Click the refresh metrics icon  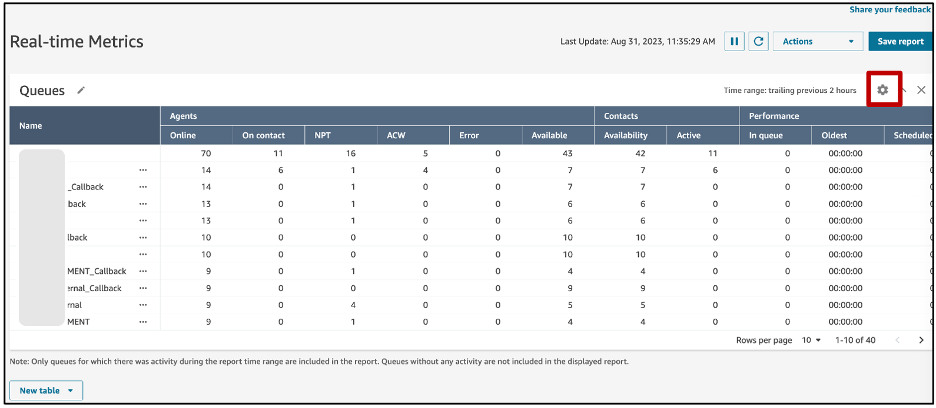point(759,42)
